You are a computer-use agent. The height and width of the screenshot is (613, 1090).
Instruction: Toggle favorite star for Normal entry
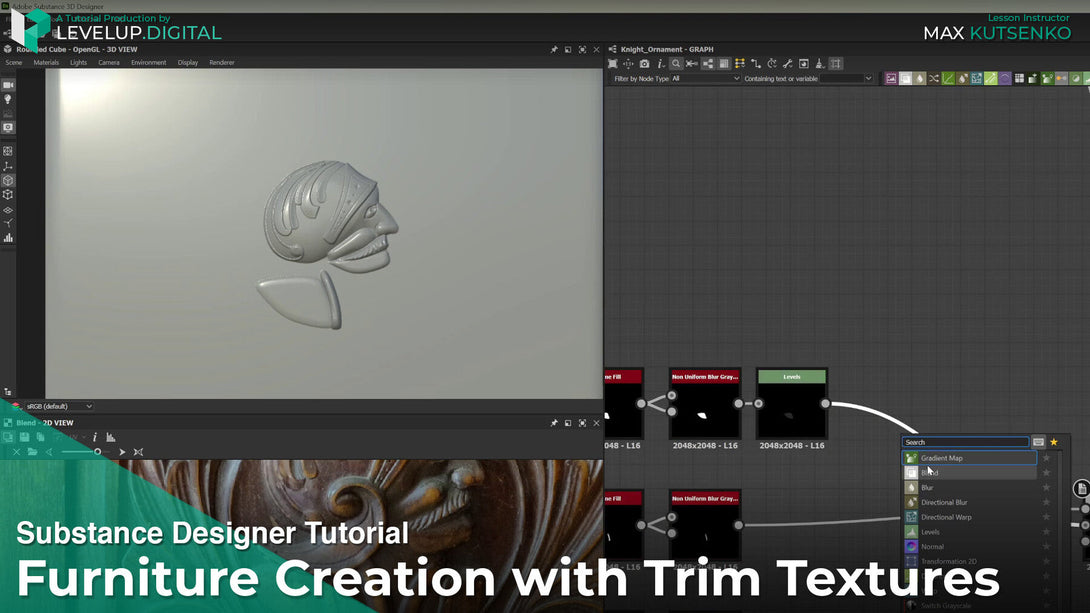(x=1046, y=546)
